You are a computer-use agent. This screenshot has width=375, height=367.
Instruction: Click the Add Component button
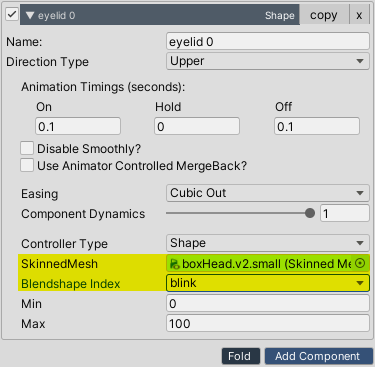click(319, 356)
